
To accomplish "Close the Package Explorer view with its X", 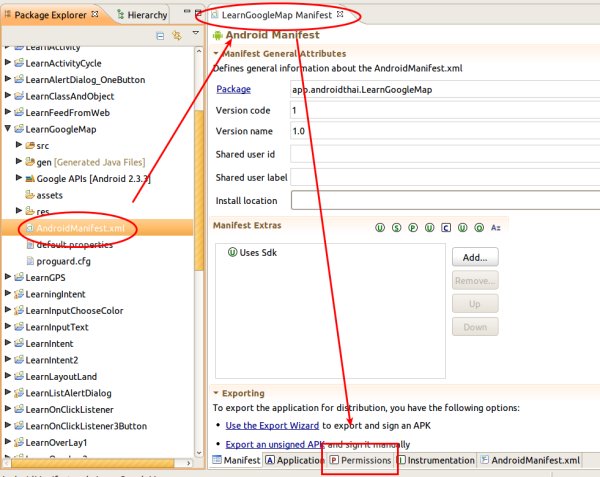I will point(95,14).
